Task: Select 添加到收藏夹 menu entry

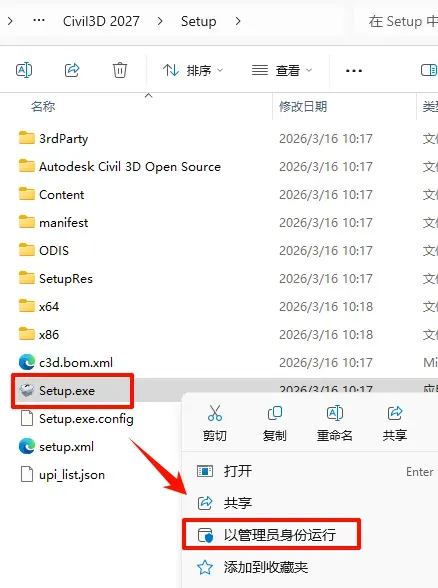Action: point(309,567)
